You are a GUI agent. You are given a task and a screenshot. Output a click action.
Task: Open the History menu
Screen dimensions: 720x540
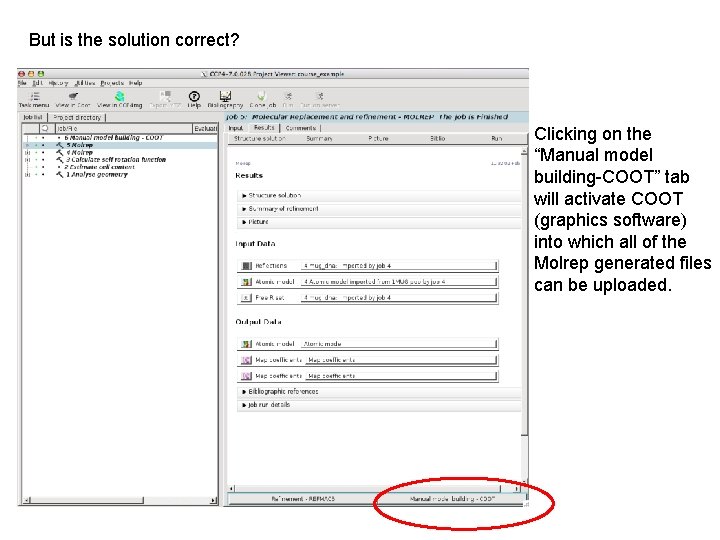(x=58, y=83)
